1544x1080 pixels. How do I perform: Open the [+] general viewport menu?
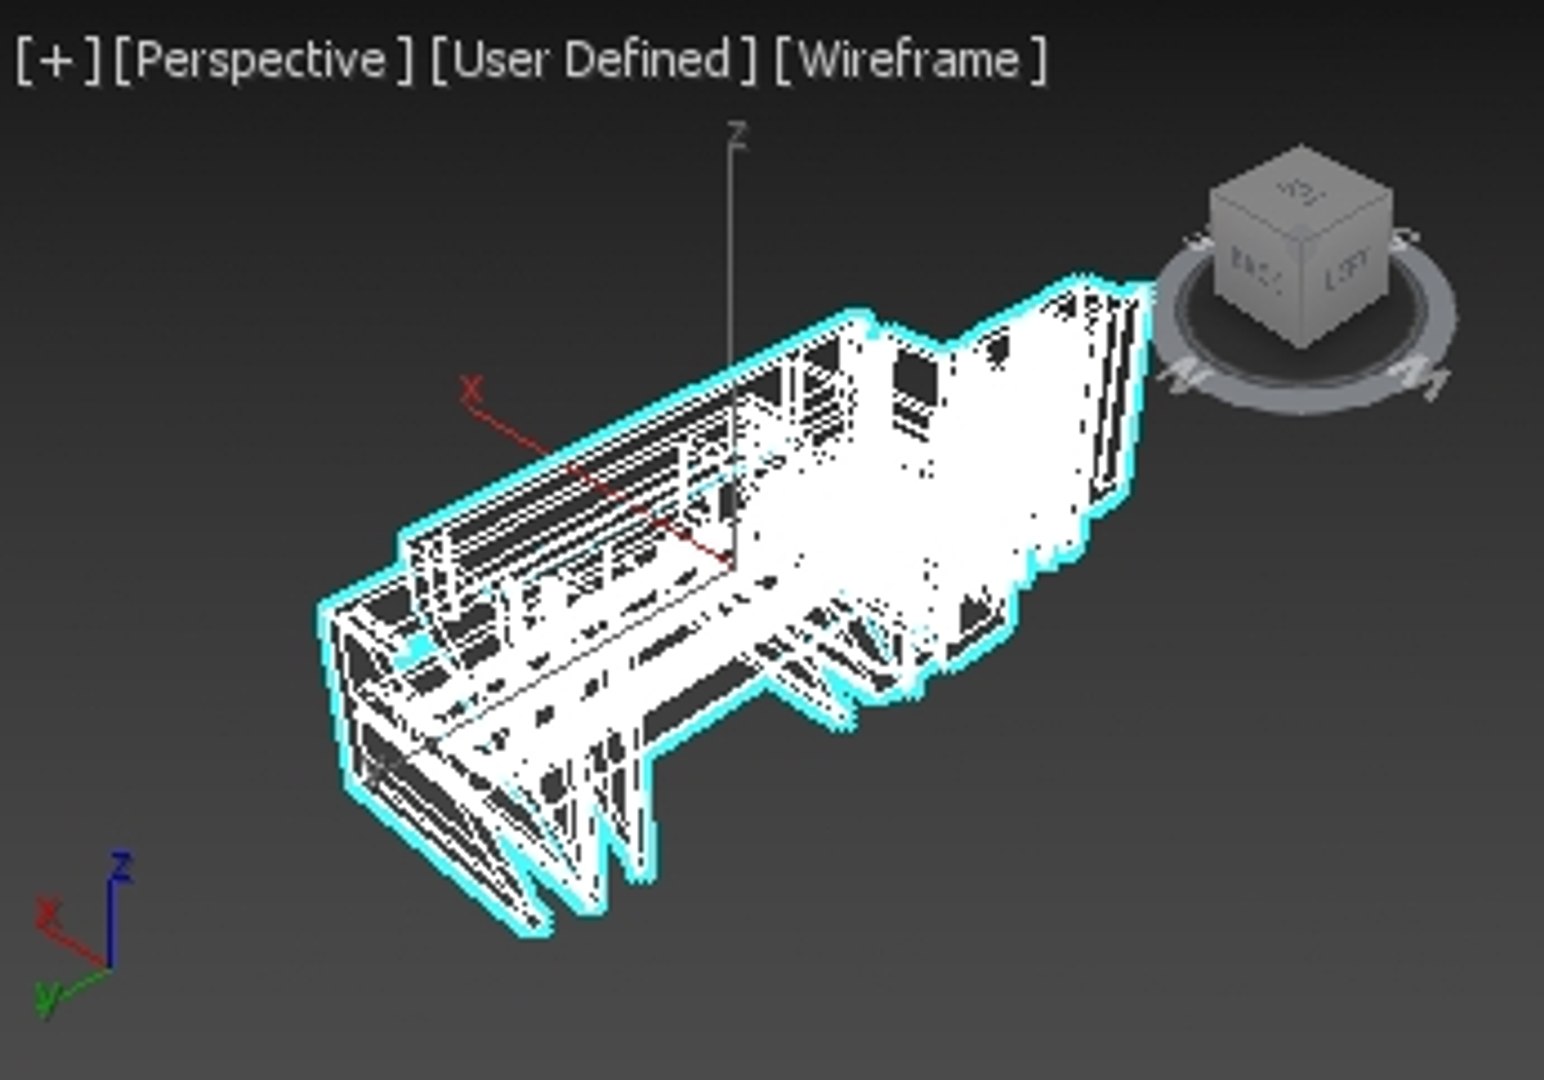click(58, 60)
